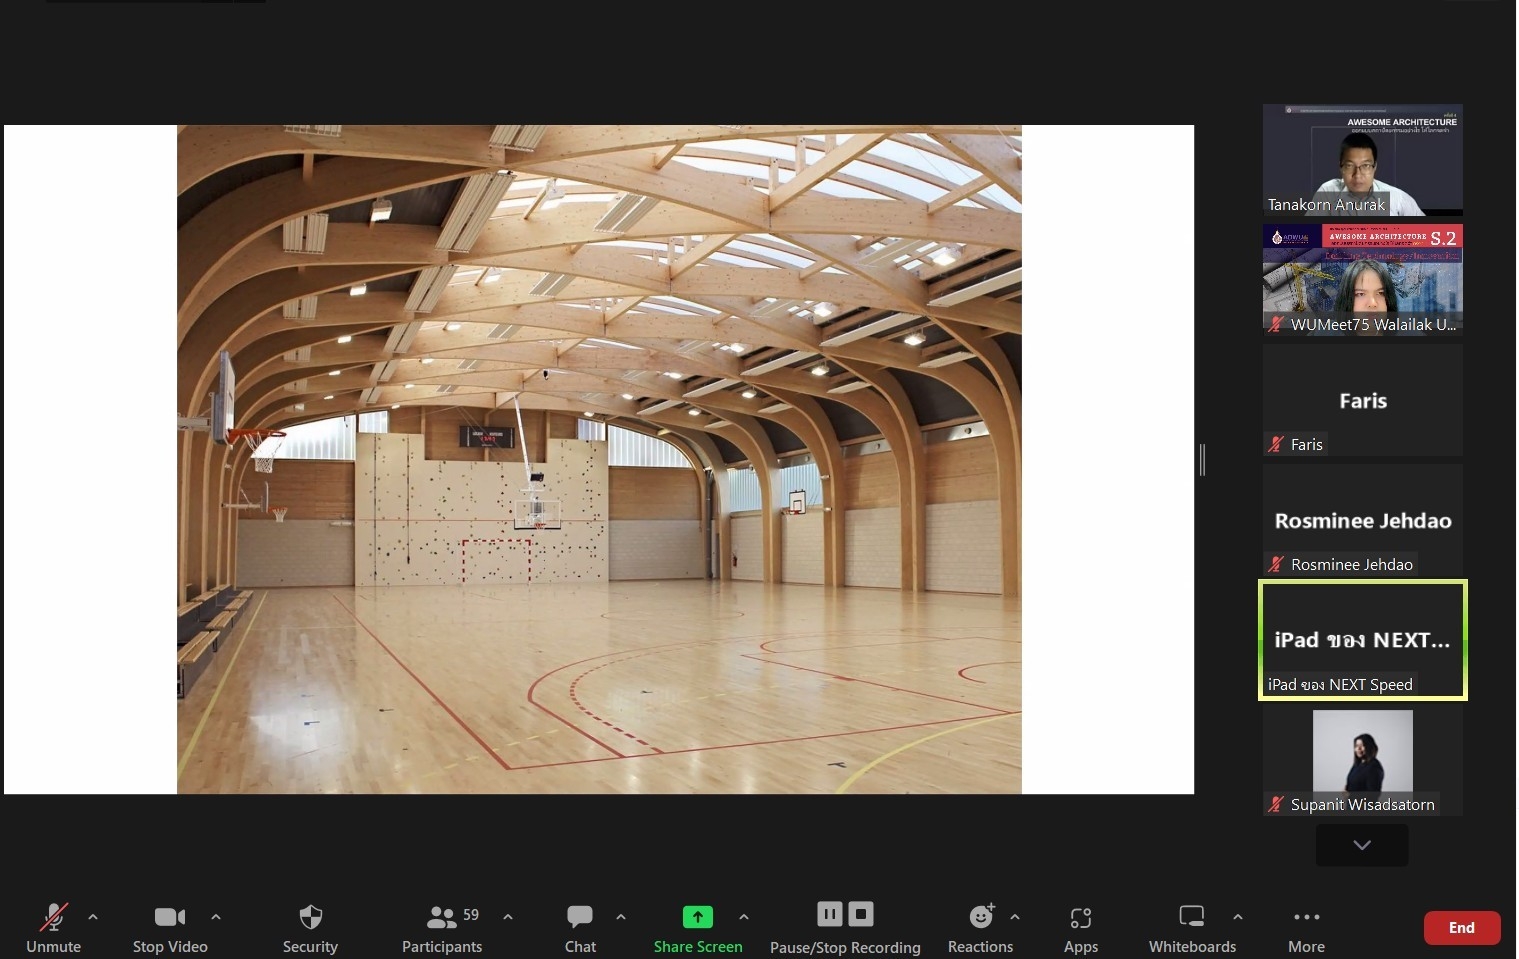Open the More options ellipsis
Image resolution: width=1519 pixels, height=959 pixels.
tap(1306, 917)
